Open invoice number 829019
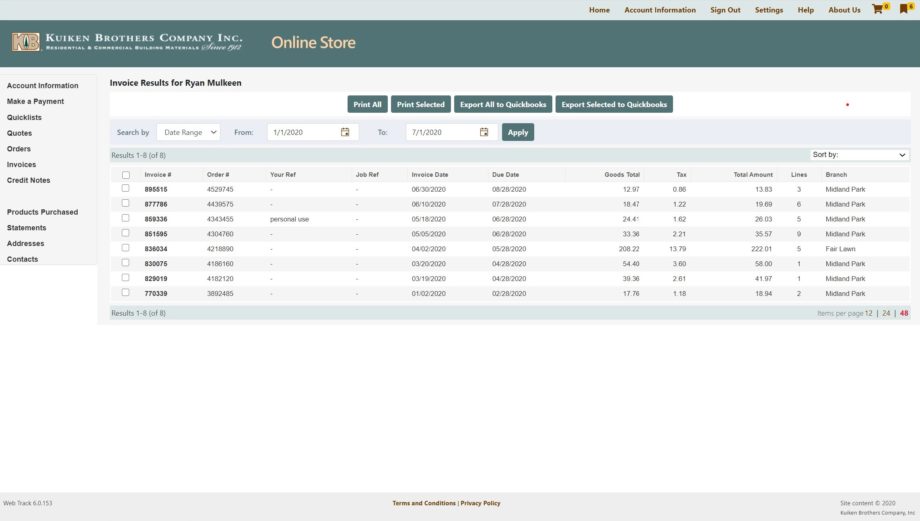Viewport: 920px width, 521px height. 156,279
